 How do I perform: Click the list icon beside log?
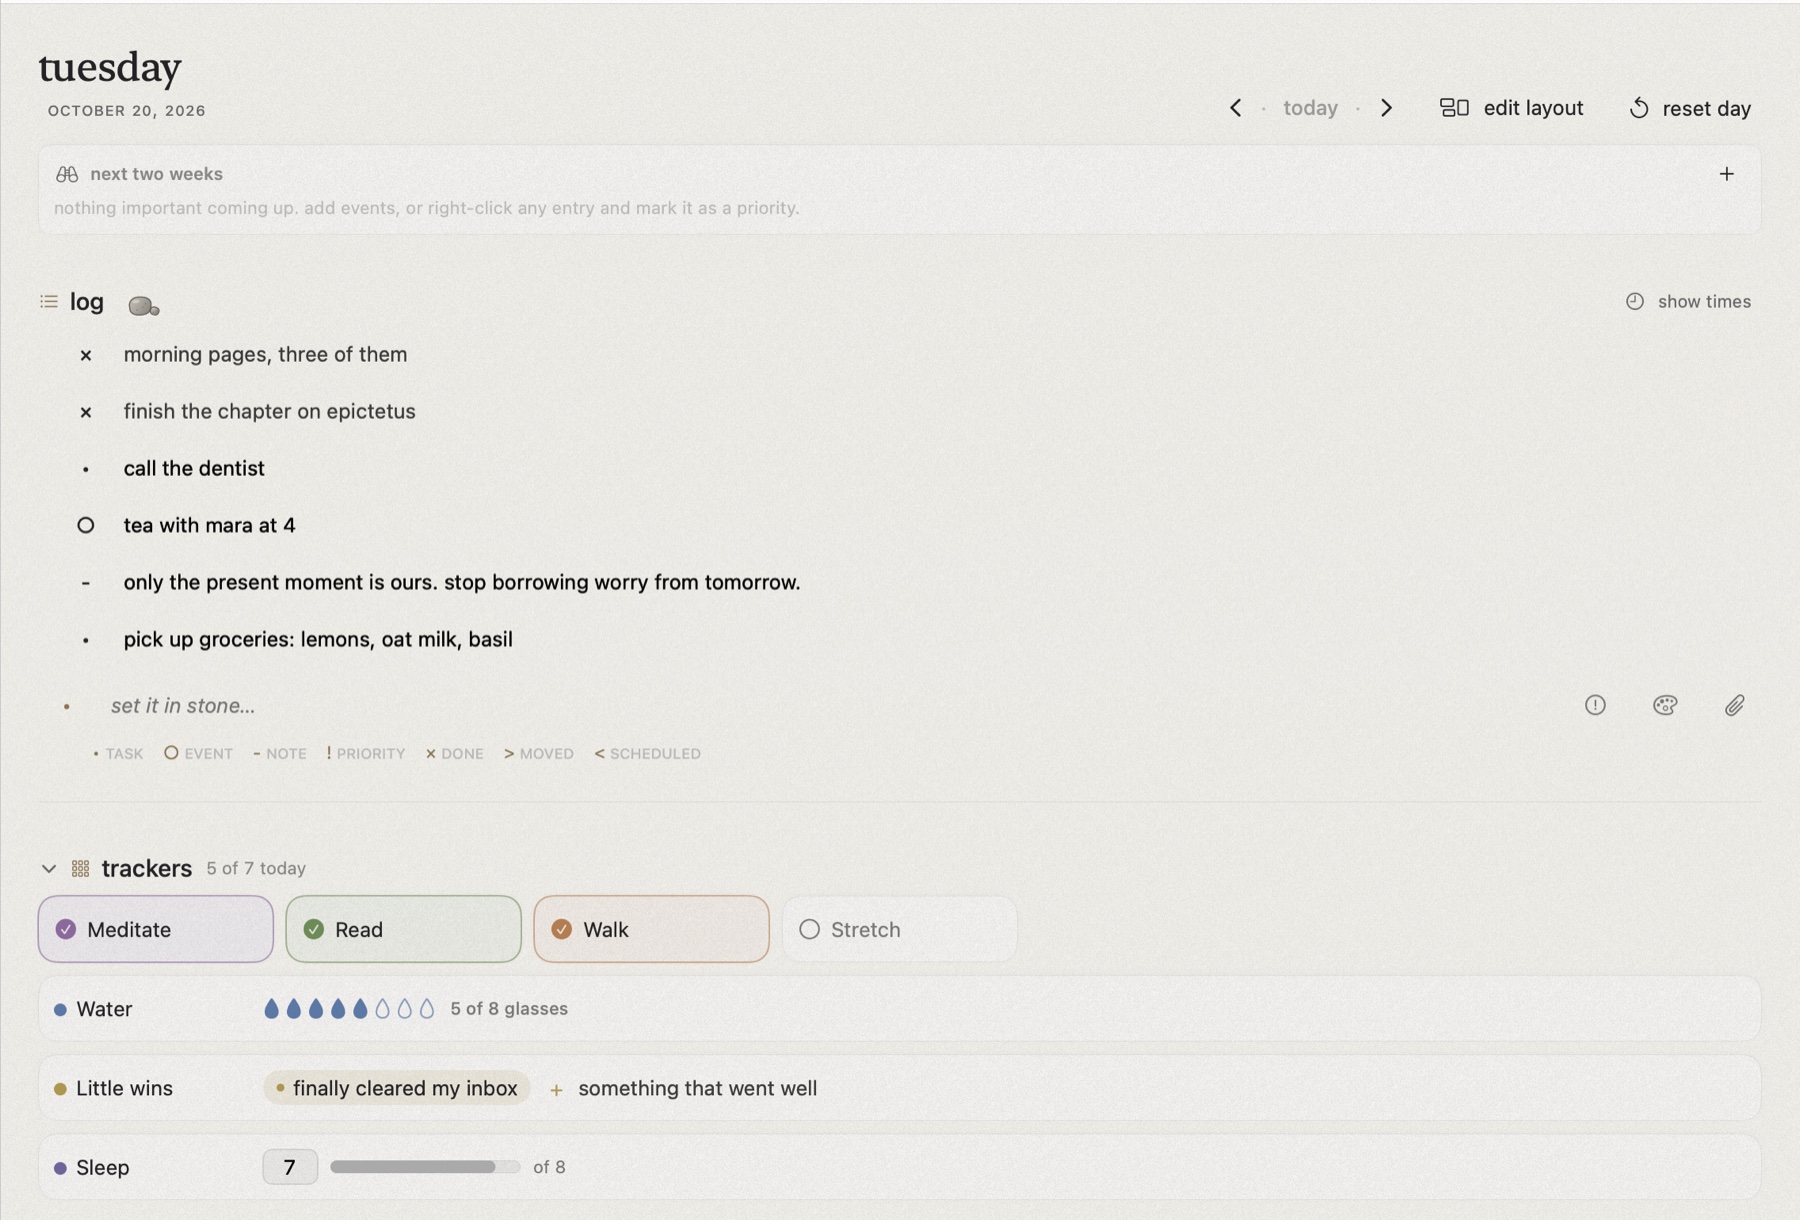pyautogui.click(x=49, y=301)
